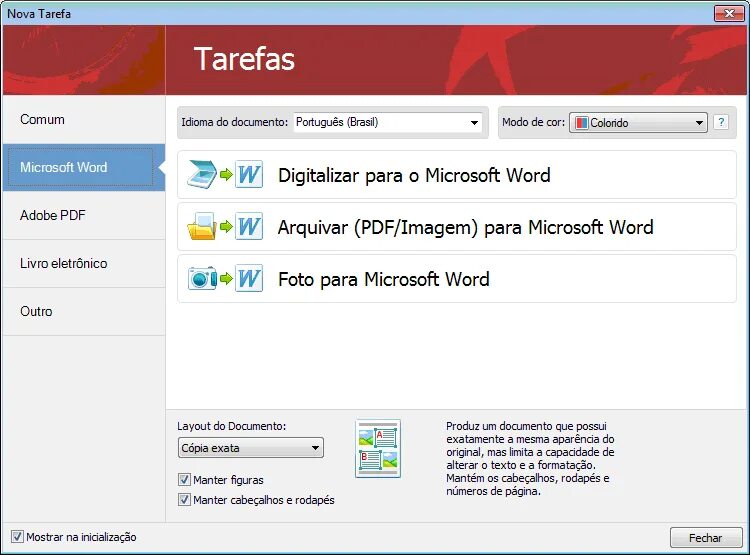Open the Idioma do documento dropdown
The height and width of the screenshot is (555, 750).
click(x=388, y=122)
